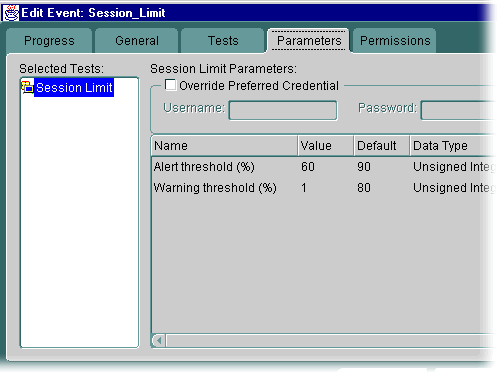The height and width of the screenshot is (375, 498).
Task: Enable Override Preferred Credential checkbox
Action: 171,85
